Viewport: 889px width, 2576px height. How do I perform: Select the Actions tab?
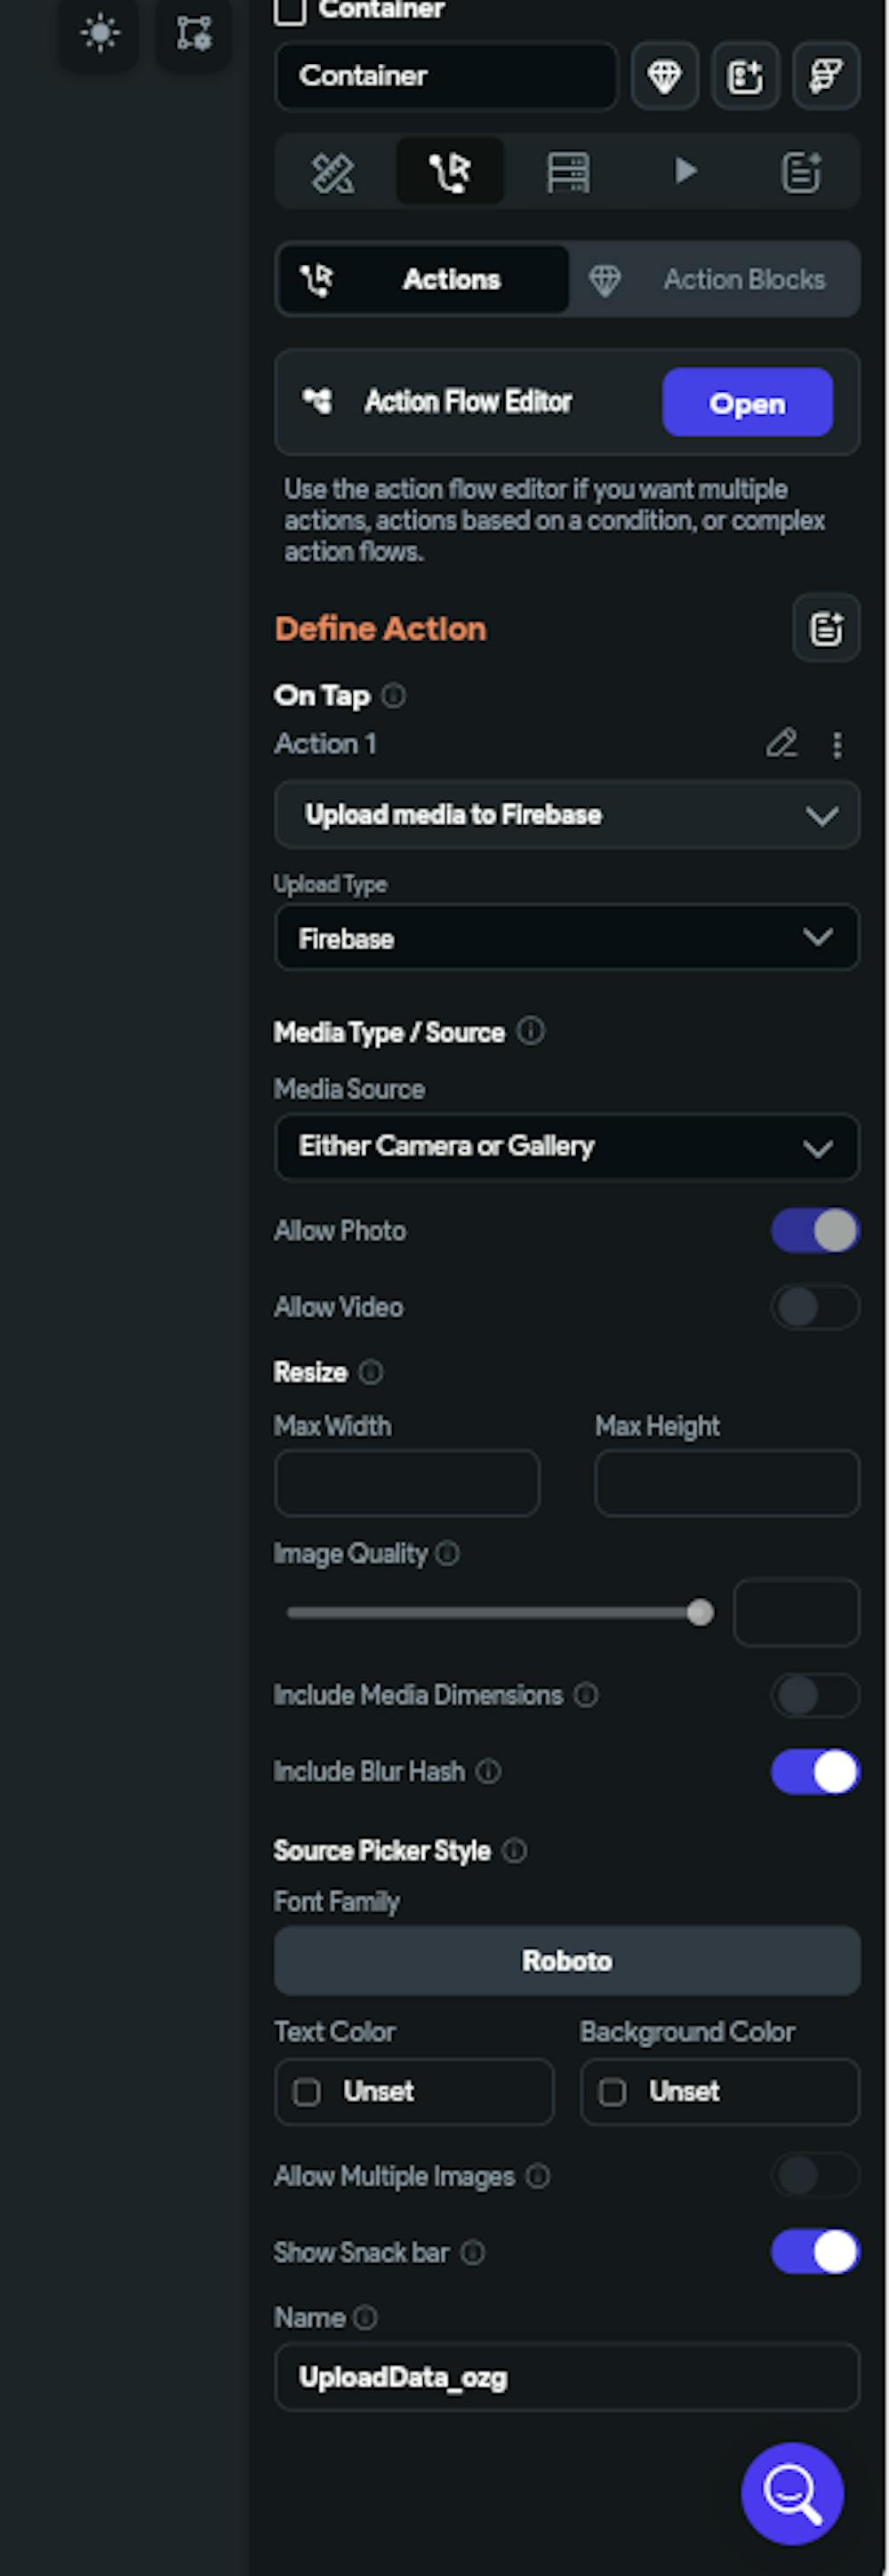423,280
